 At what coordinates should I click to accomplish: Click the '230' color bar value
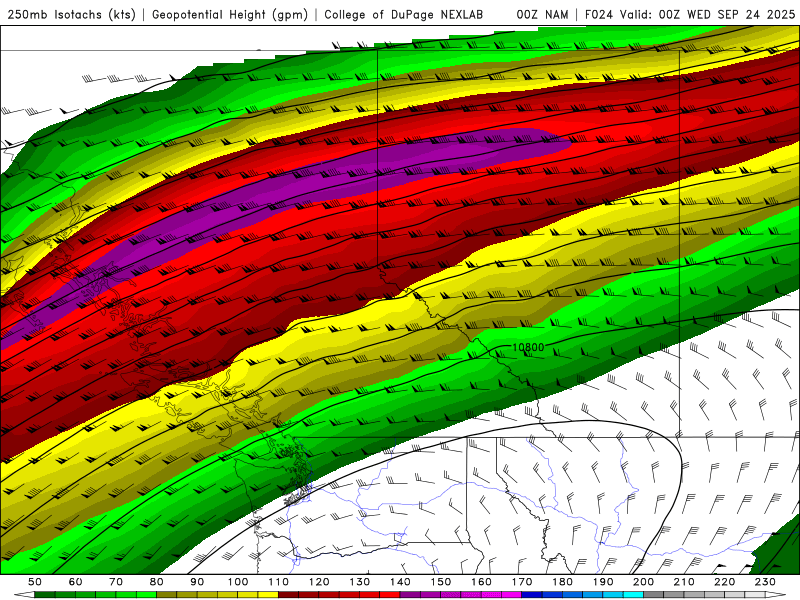(765, 582)
